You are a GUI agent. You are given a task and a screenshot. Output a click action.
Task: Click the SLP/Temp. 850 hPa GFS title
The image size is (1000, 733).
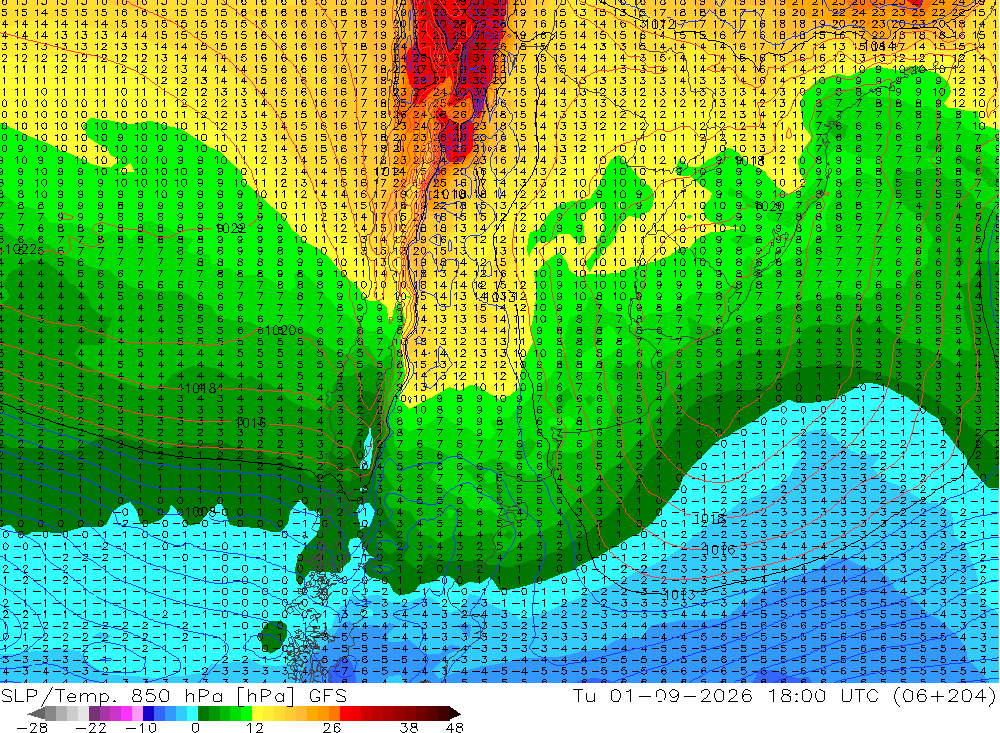173,695
